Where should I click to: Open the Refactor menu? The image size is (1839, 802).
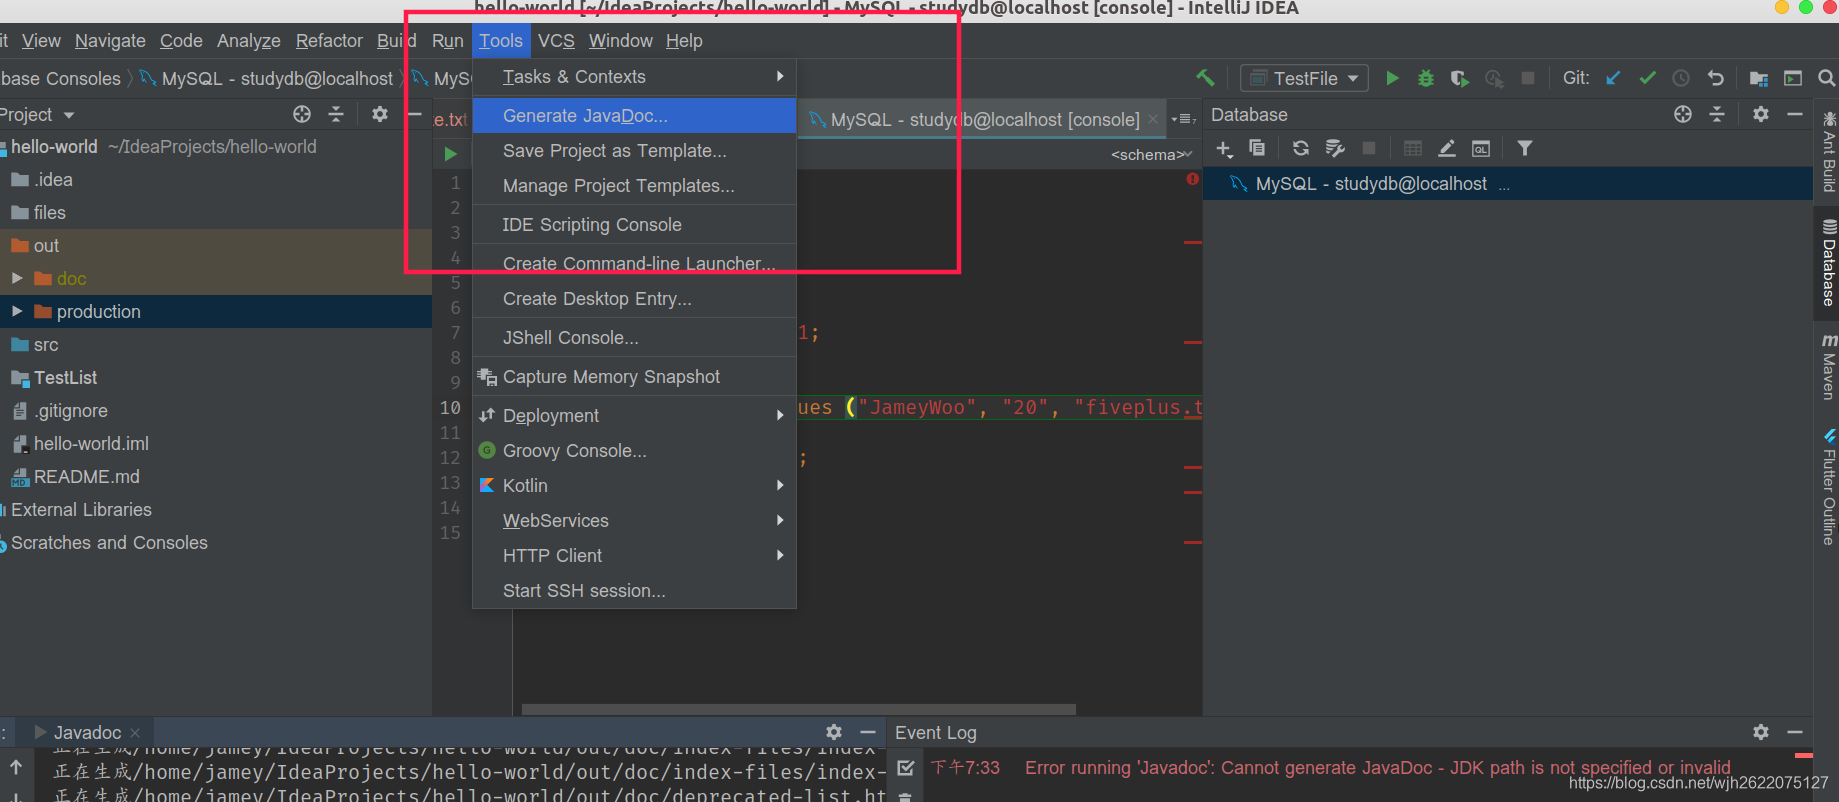(x=329, y=41)
